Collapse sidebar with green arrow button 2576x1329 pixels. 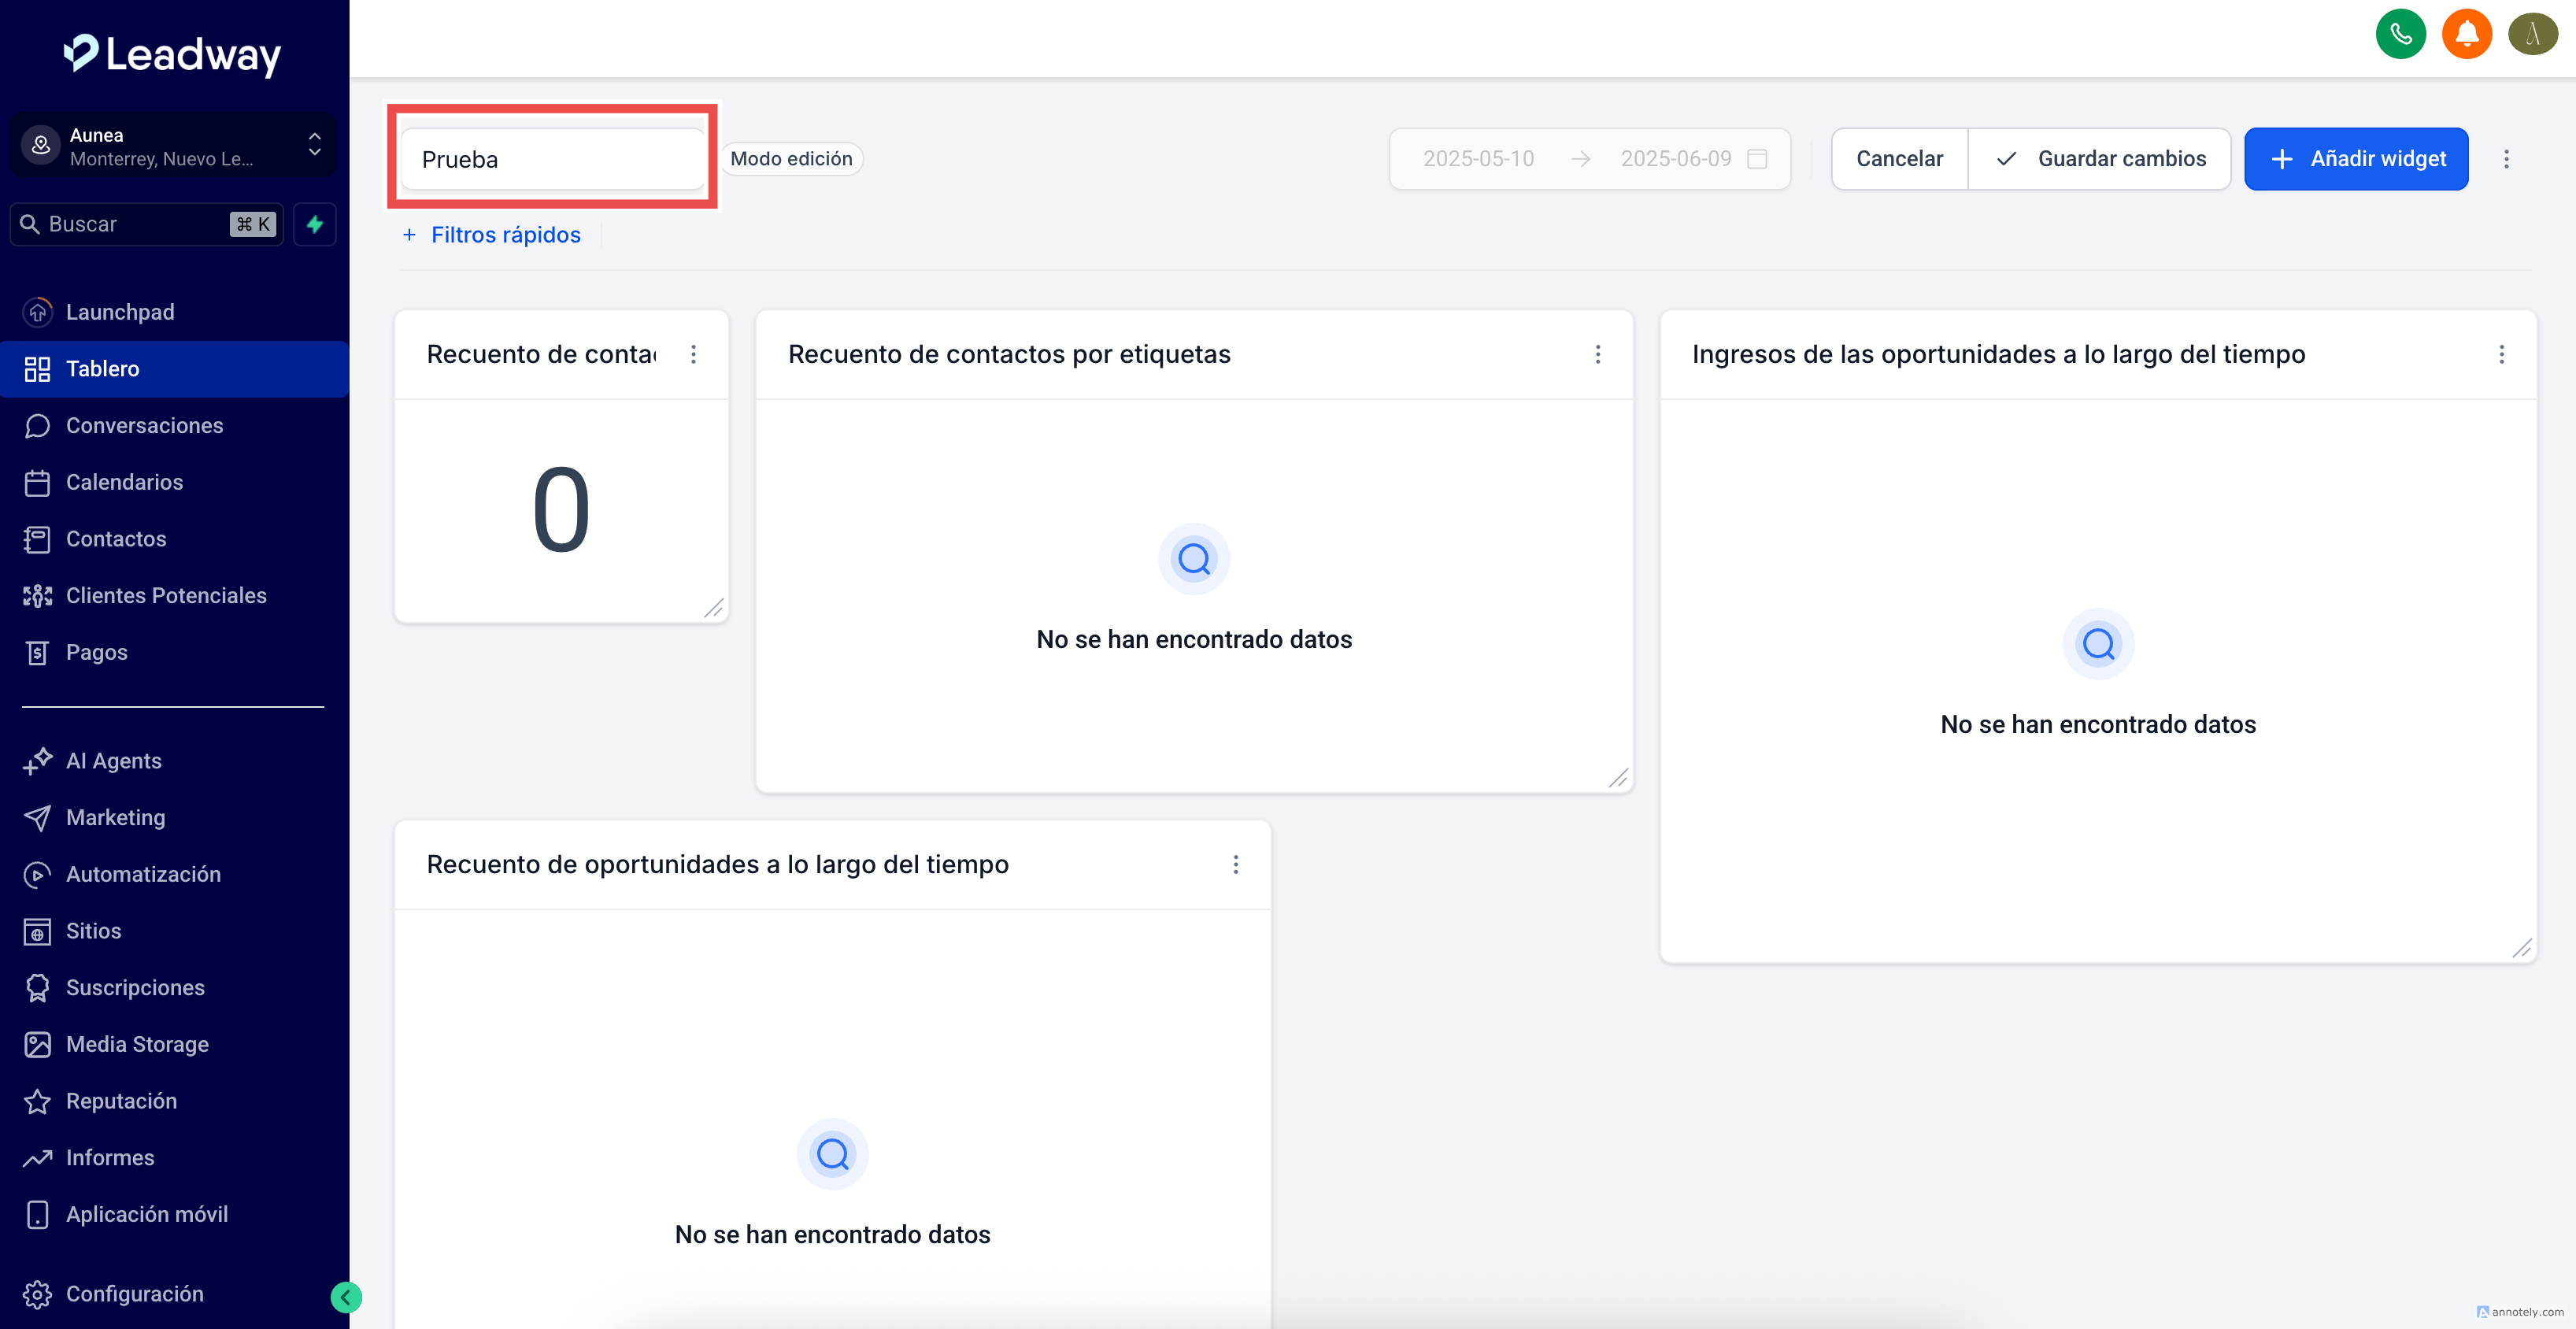pos(346,1297)
